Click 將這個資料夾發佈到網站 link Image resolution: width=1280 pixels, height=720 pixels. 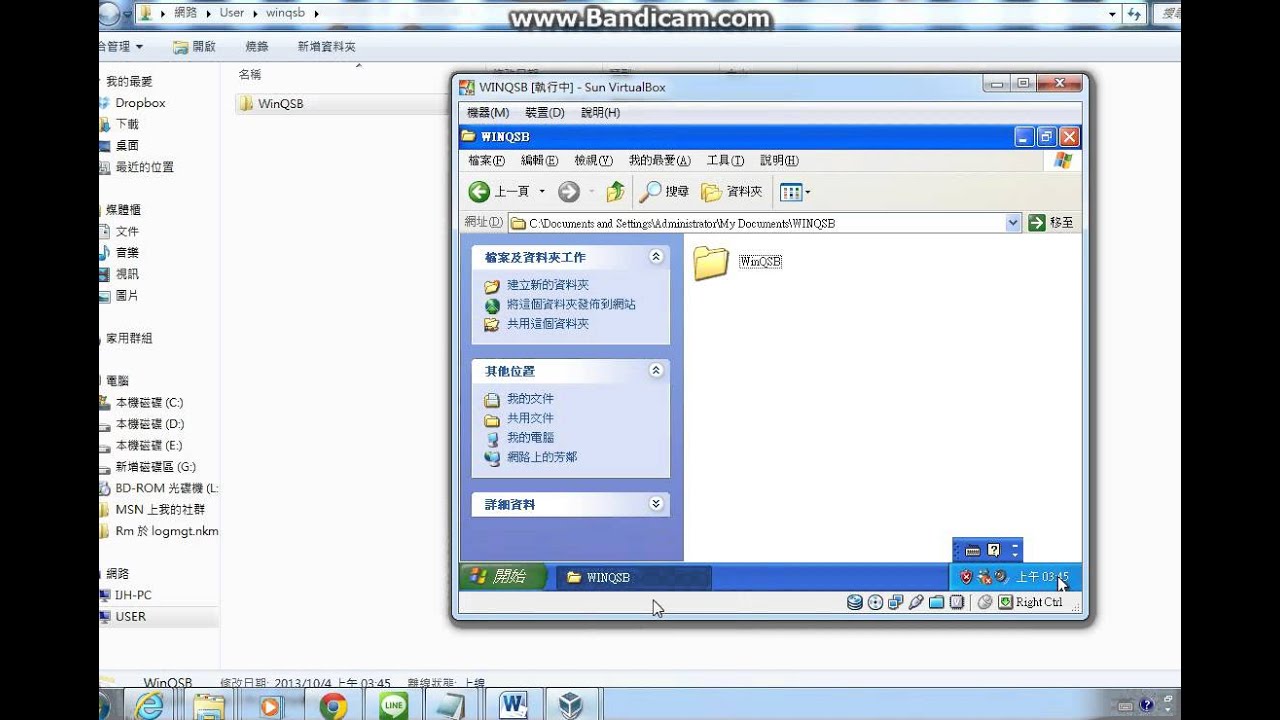(x=571, y=304)
